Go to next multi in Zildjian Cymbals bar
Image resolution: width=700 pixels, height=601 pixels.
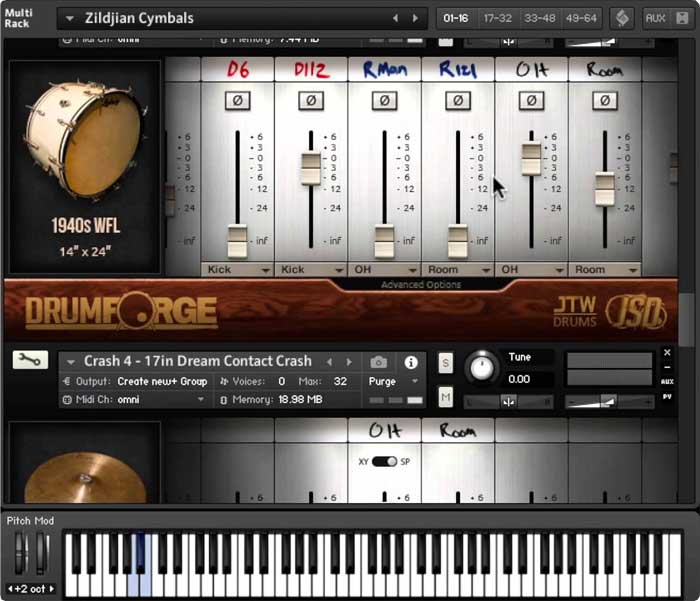pyautogui.click(x=415, y=18)
